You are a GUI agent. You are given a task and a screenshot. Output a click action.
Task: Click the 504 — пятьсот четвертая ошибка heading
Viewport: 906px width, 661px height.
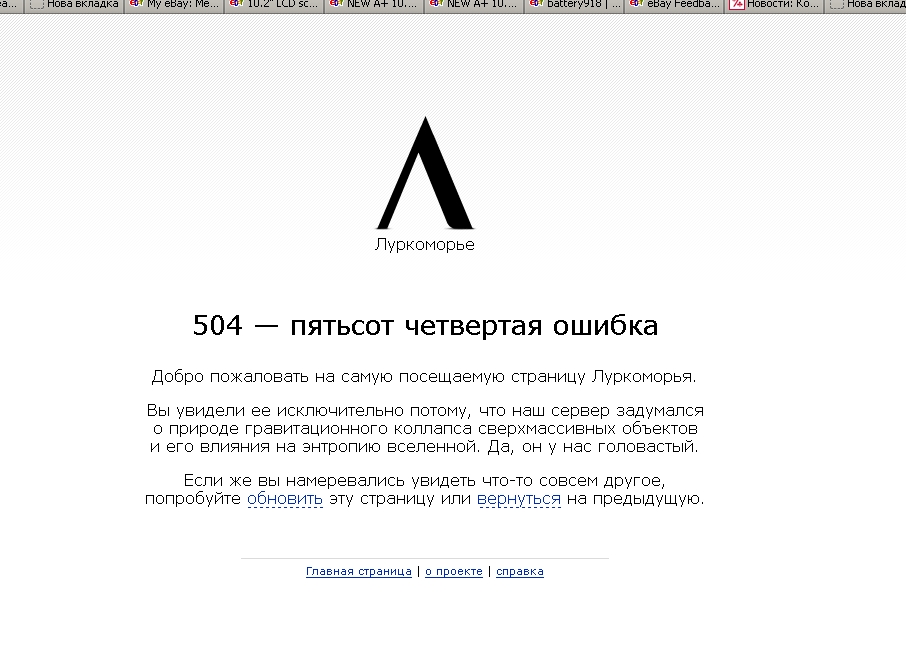(425, 325)
